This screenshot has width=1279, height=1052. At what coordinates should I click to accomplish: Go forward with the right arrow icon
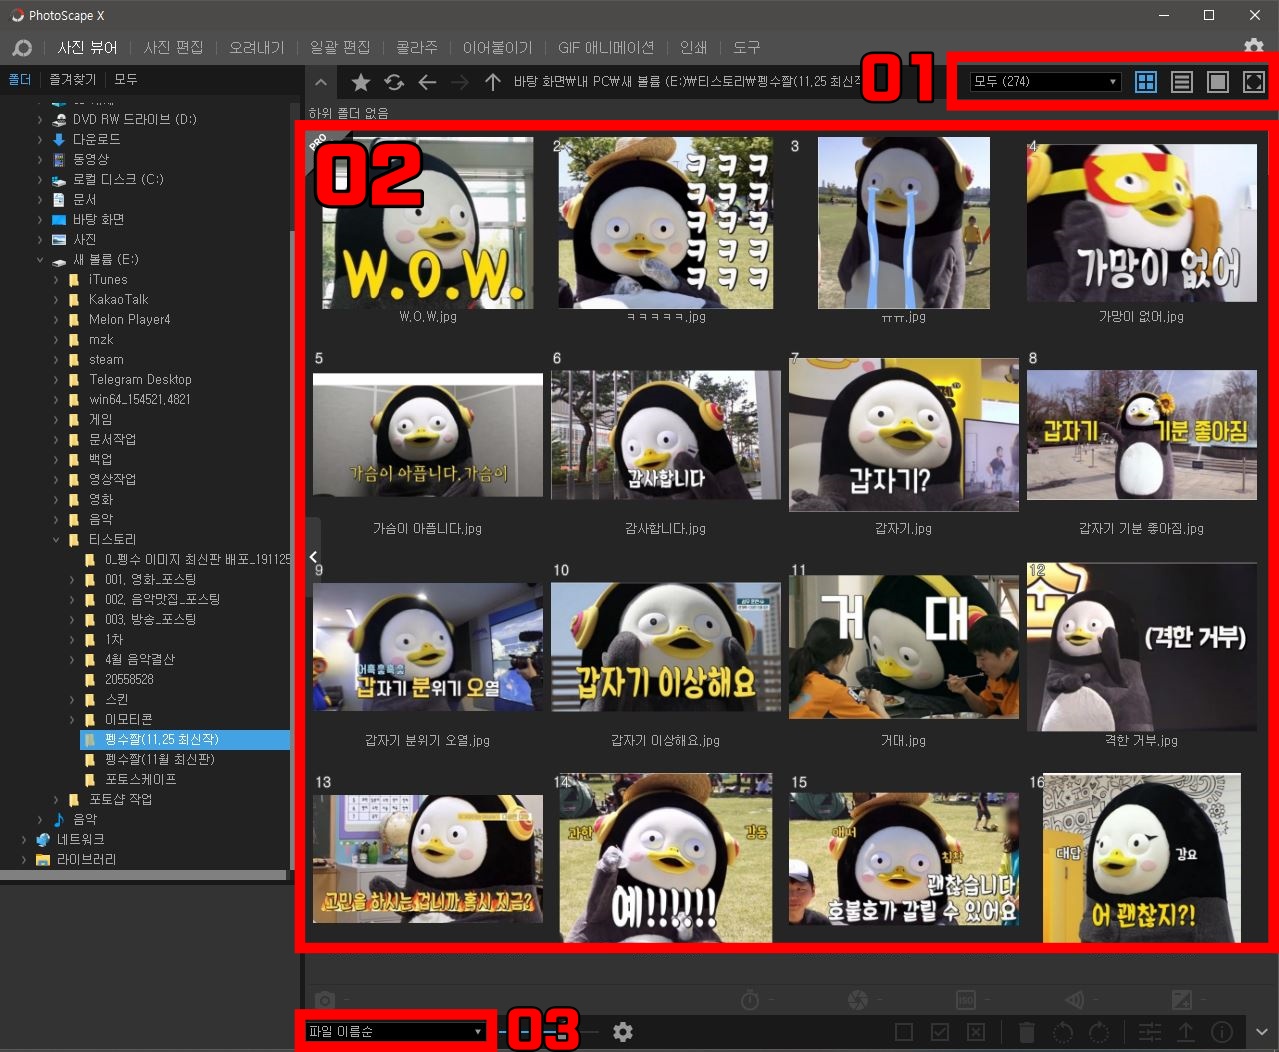click(460, 82)
